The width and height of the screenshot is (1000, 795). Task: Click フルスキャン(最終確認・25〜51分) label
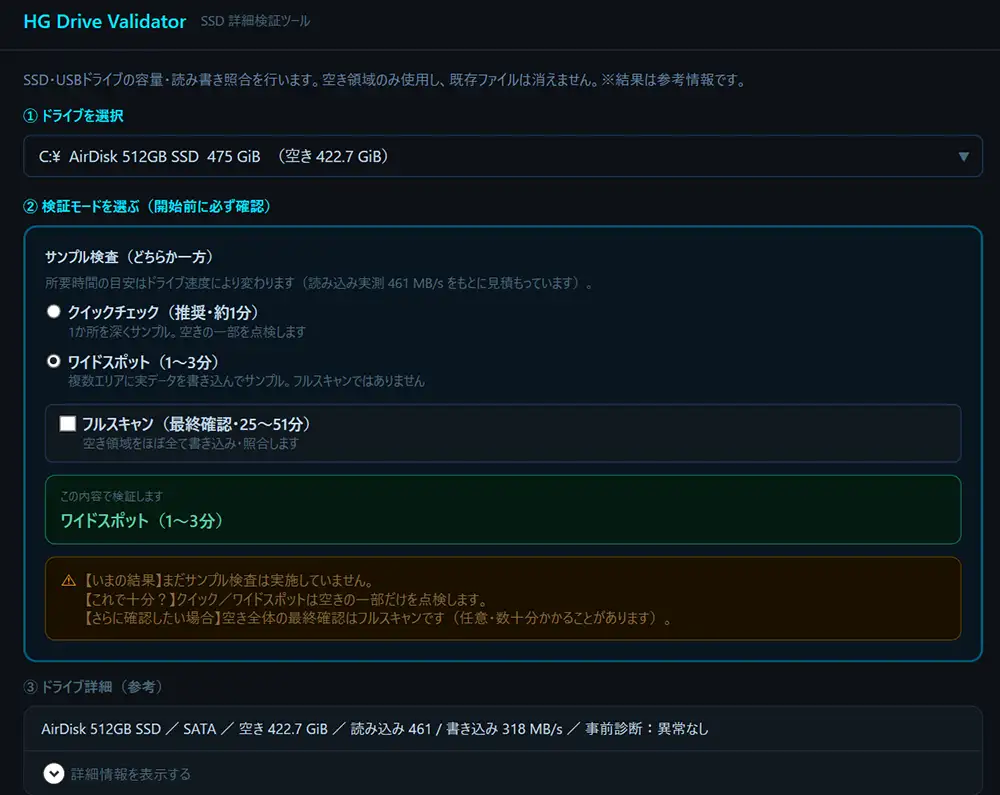[x=196, y=424]
